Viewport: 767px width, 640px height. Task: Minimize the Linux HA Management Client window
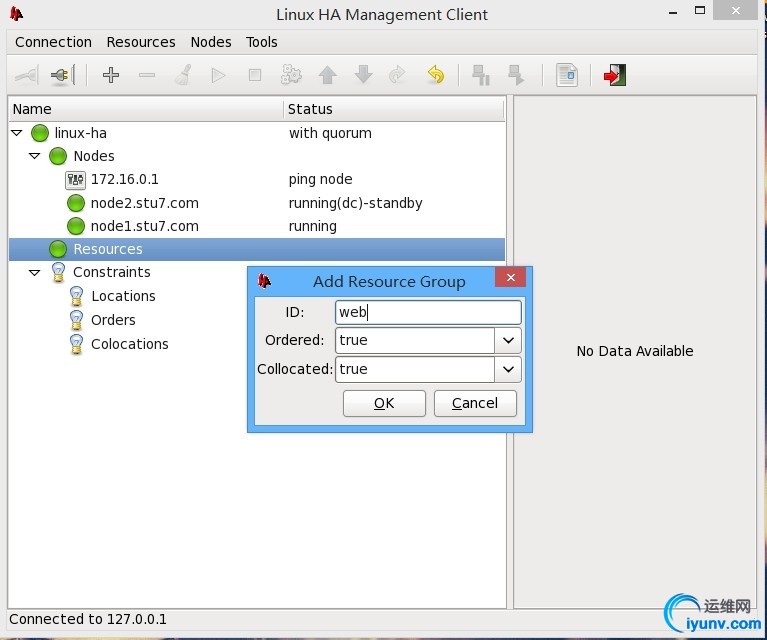[673, 12]
